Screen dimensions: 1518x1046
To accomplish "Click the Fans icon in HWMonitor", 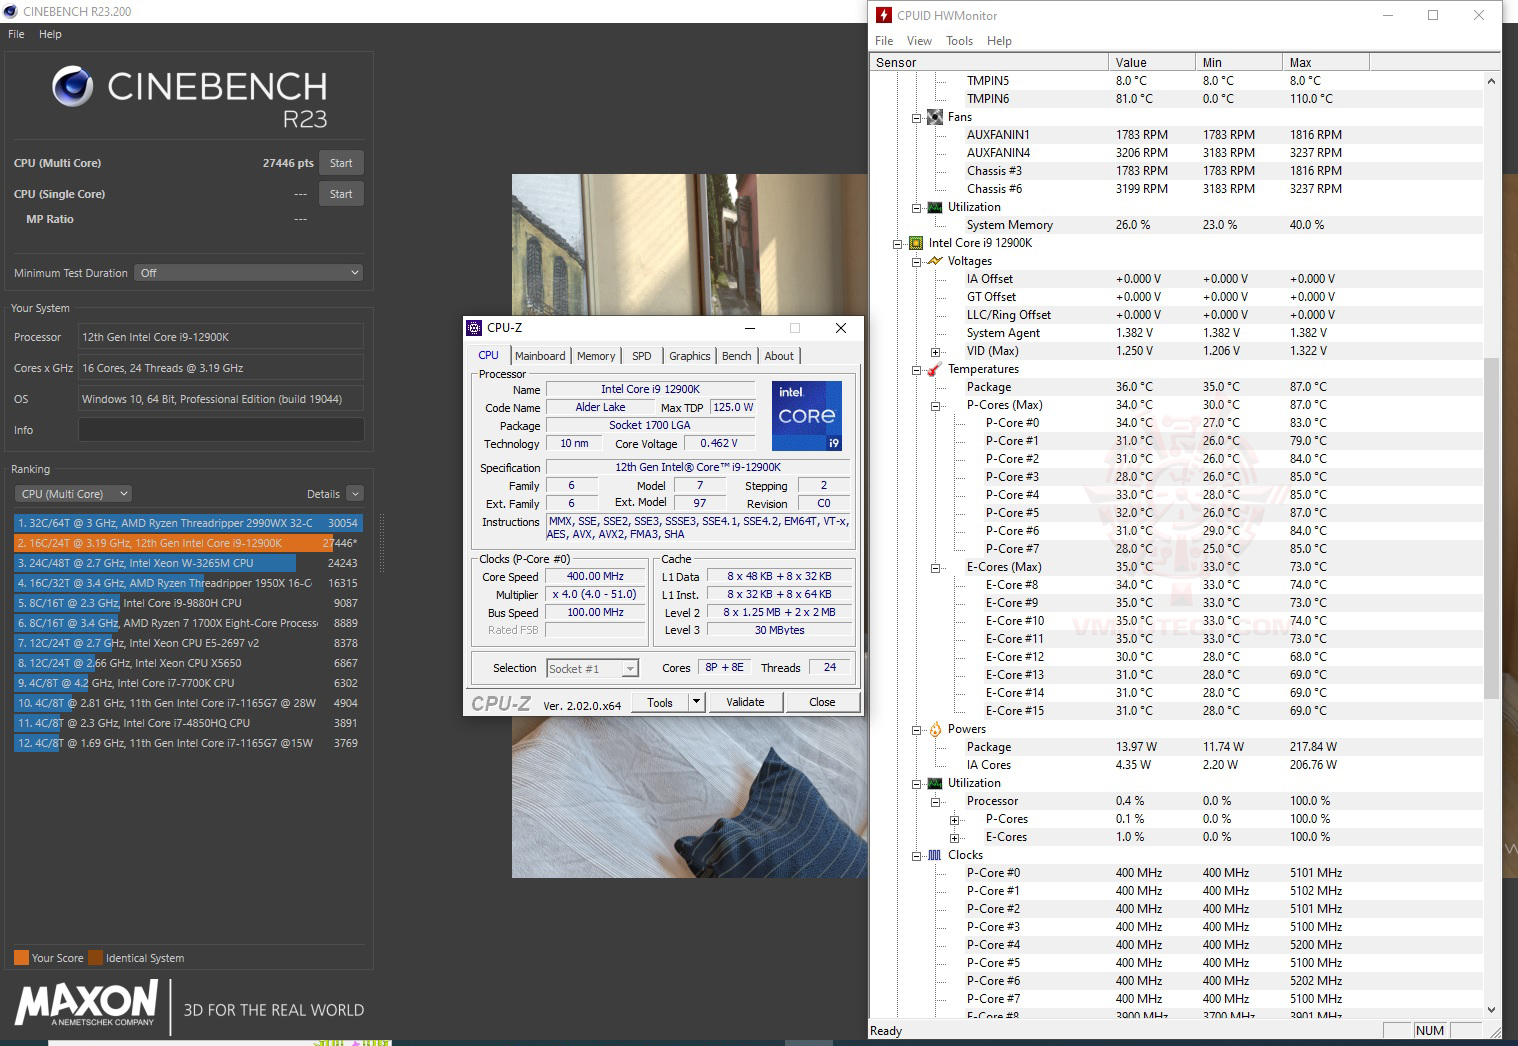I will tap(935, 117).
